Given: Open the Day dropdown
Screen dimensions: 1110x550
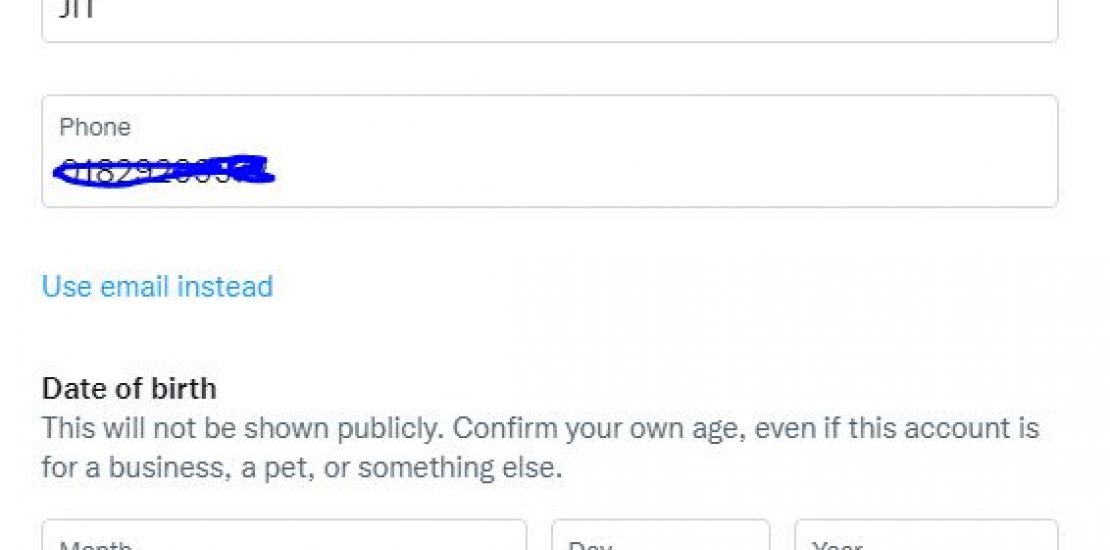Looking at the screenshot, I should click(660, 537).
